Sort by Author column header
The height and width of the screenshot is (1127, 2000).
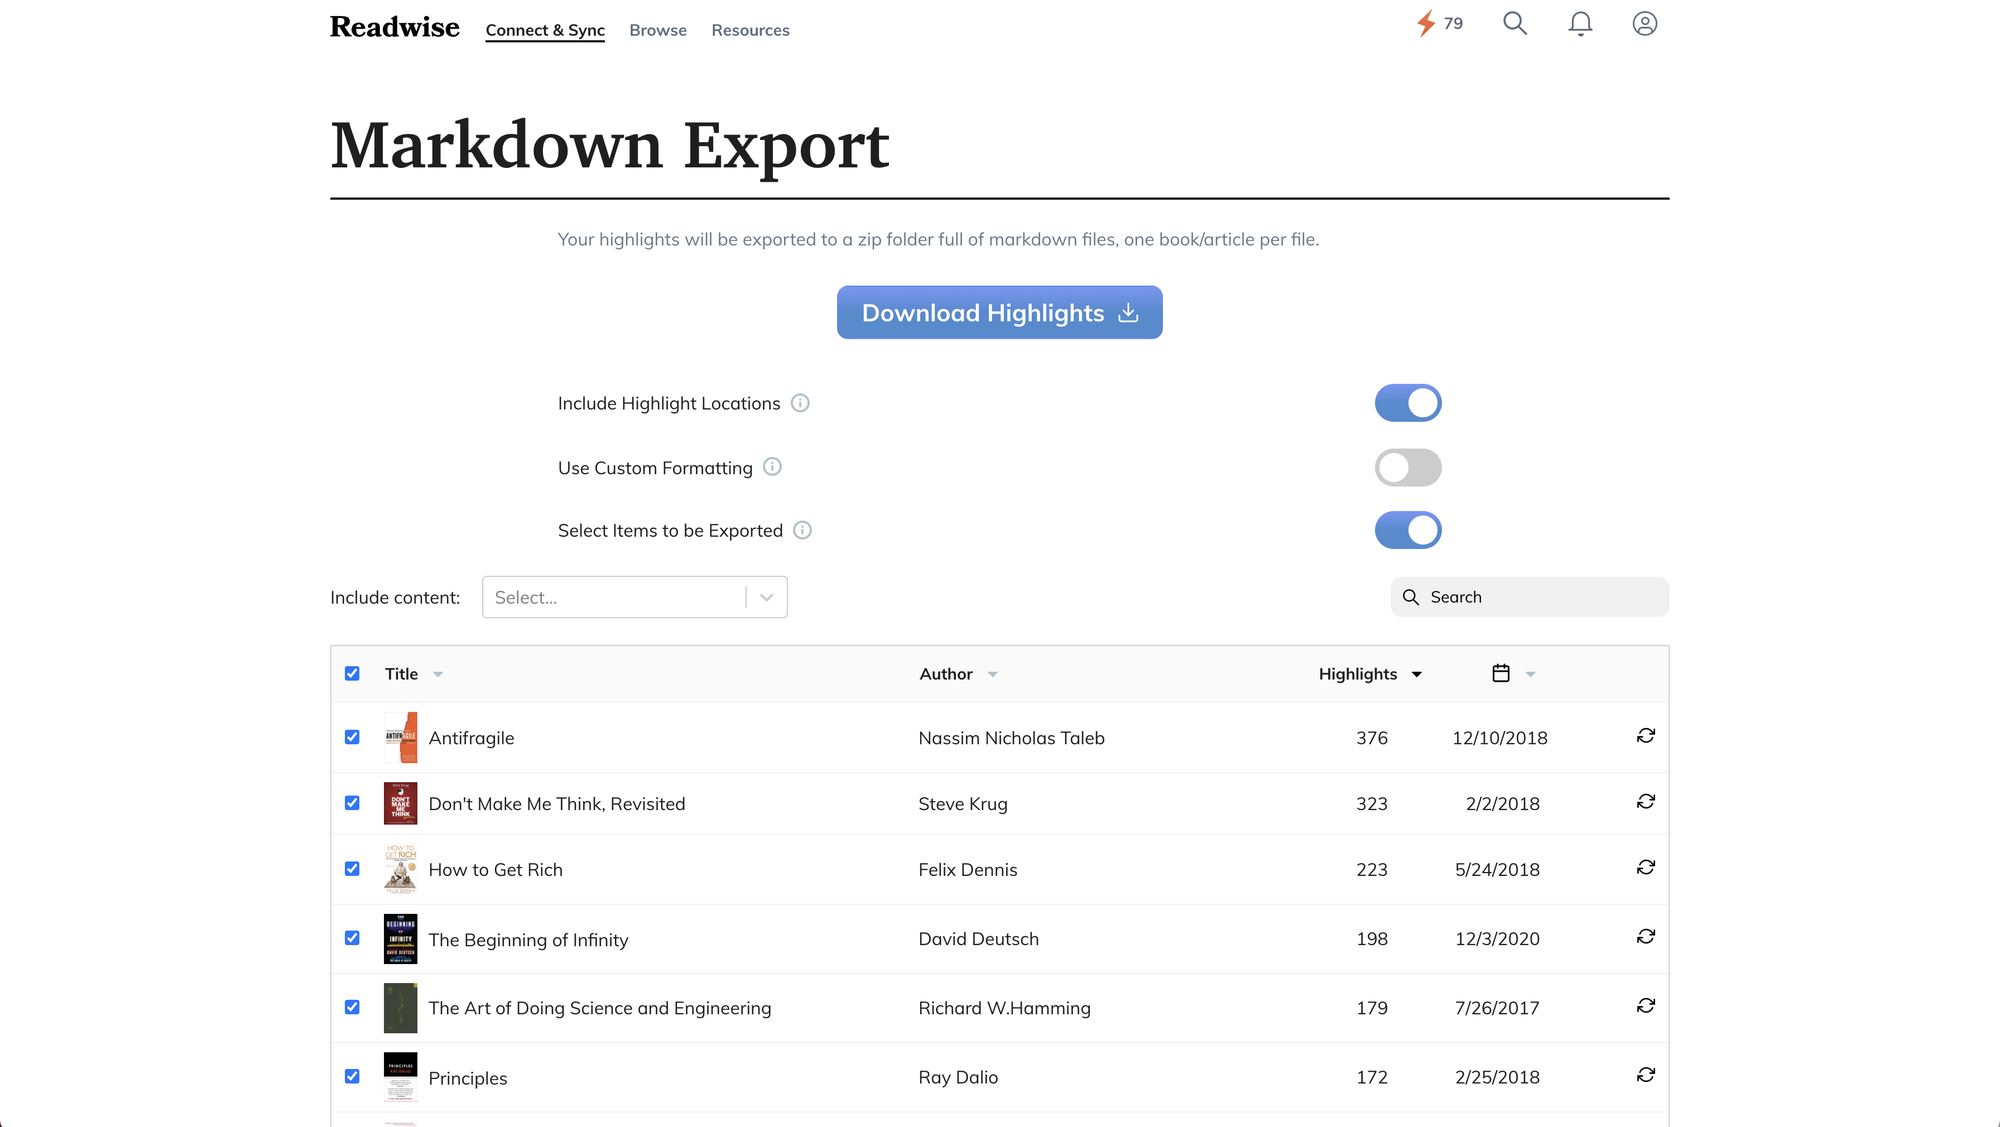click(x=958, y=674)
